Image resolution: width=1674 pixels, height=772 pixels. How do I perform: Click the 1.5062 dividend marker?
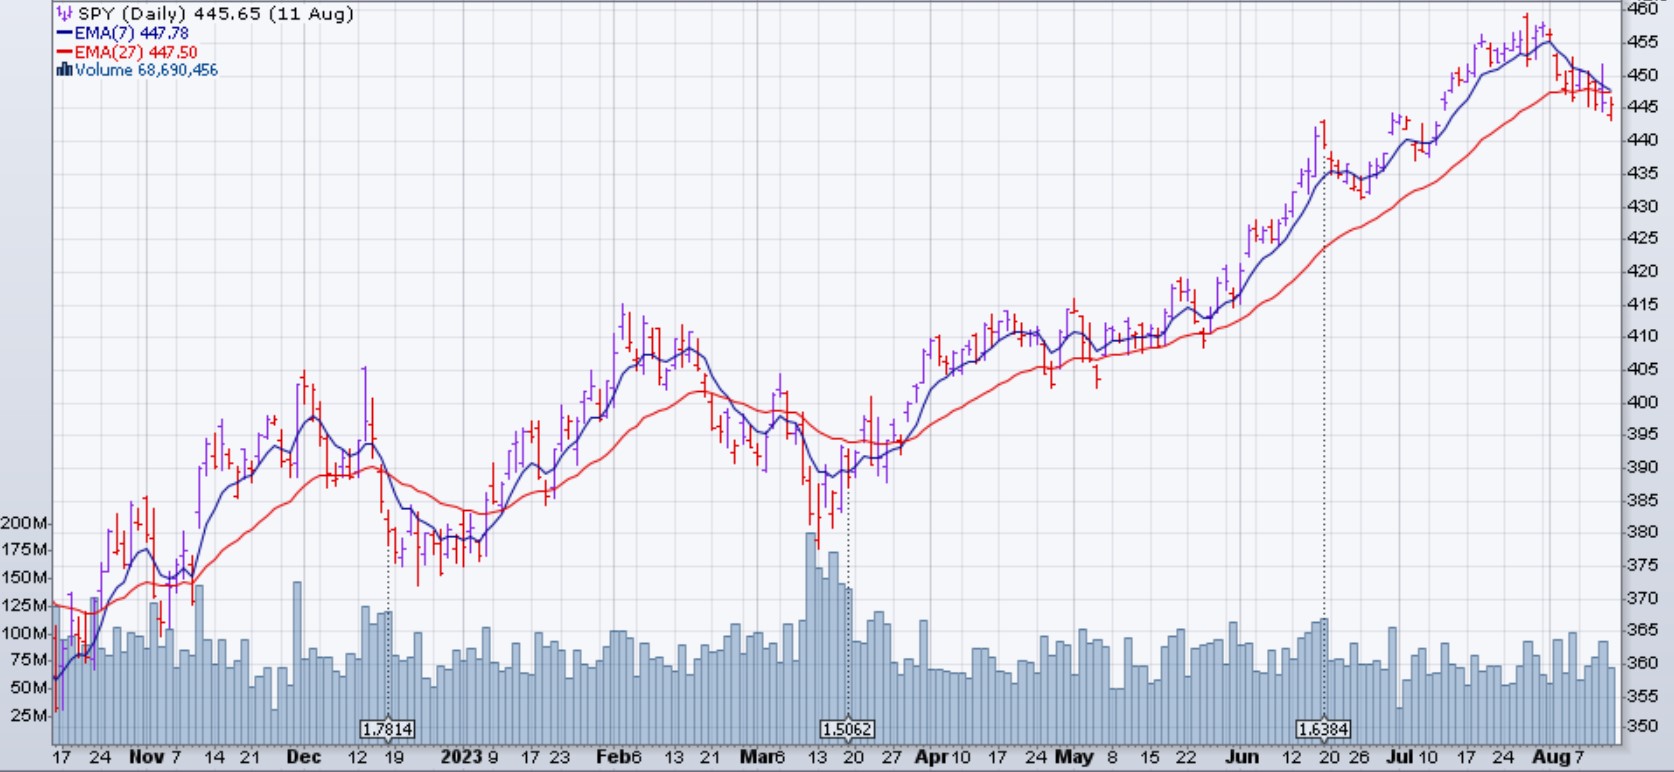[x=847, y=729]
